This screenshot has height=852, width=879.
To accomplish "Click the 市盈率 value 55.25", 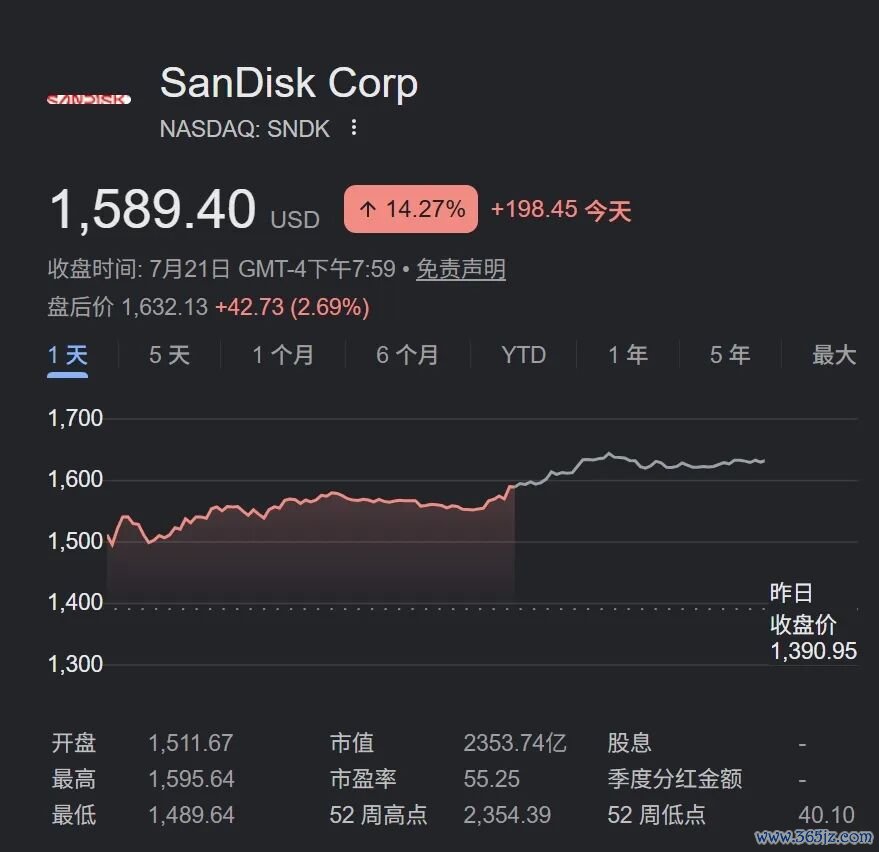I will coord(492,779).
